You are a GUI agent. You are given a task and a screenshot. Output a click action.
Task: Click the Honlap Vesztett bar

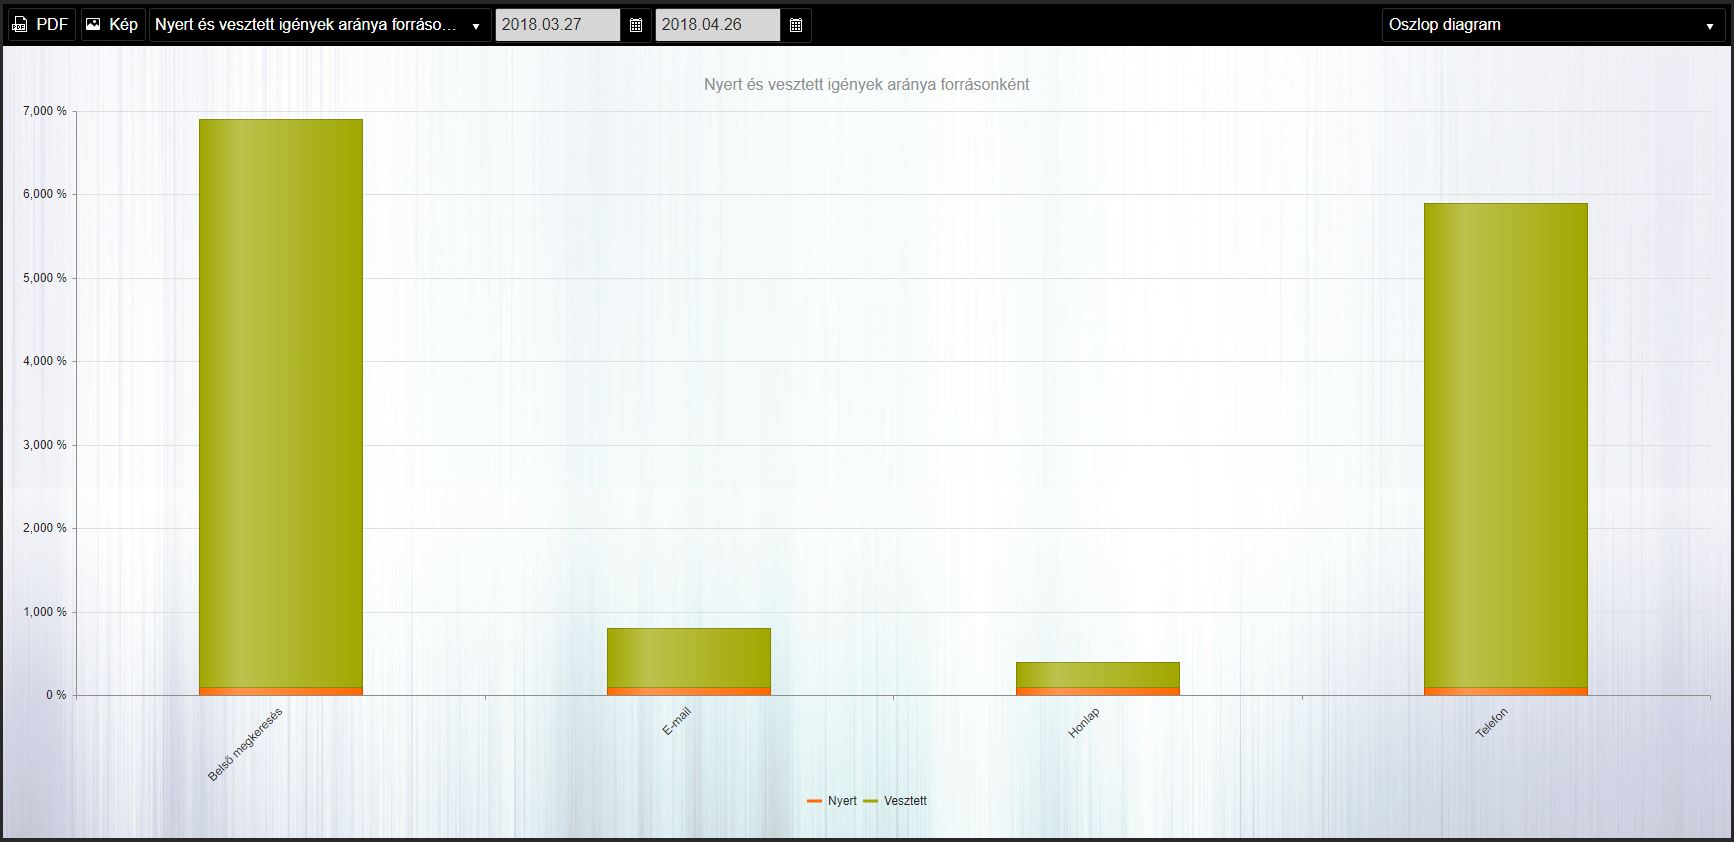pyautogui.click(x=1098, y=675)
